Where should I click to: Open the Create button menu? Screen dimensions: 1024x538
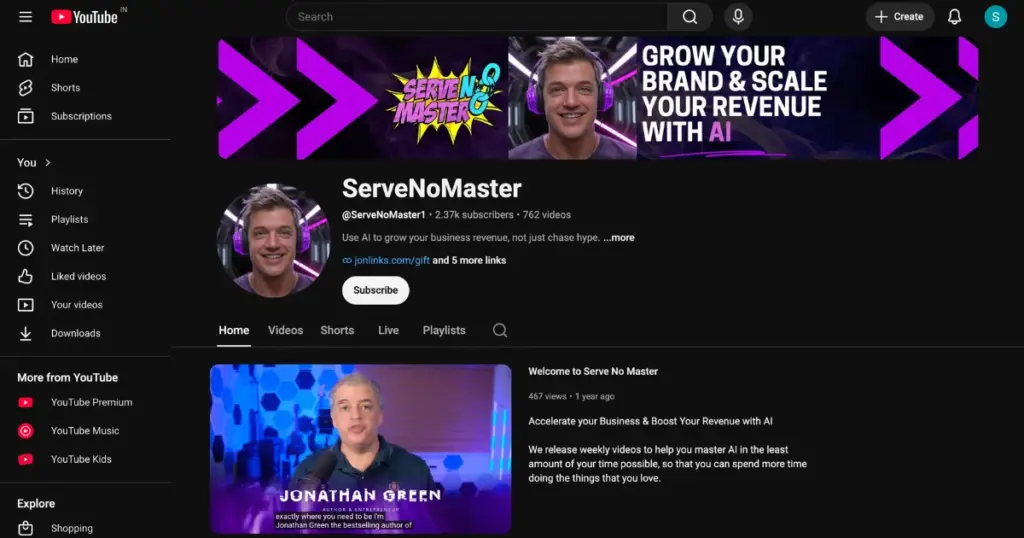pyautogui.click(x=899, y=17)
